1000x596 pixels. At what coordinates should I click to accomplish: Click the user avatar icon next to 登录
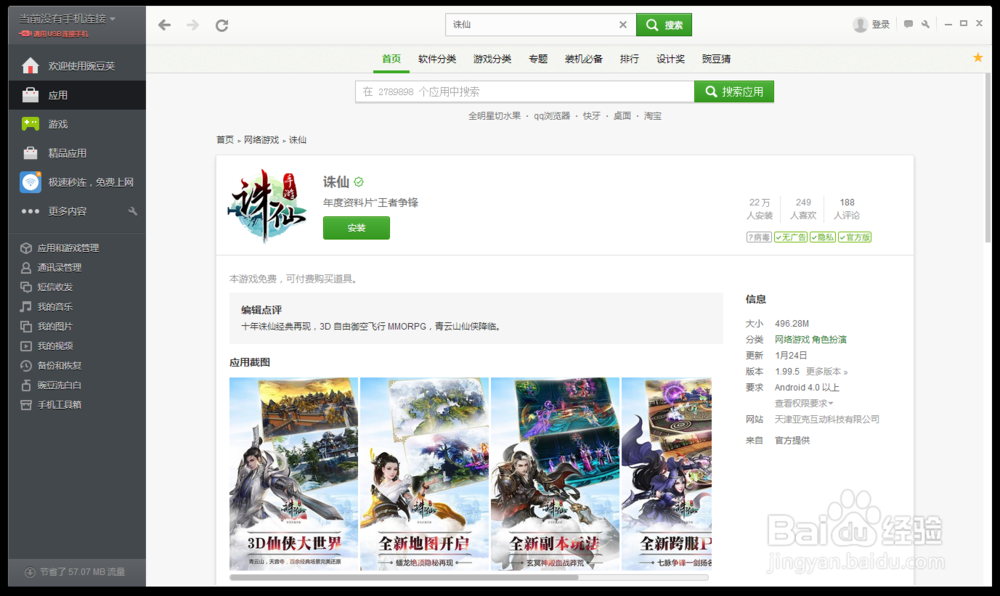click(860, 24)
